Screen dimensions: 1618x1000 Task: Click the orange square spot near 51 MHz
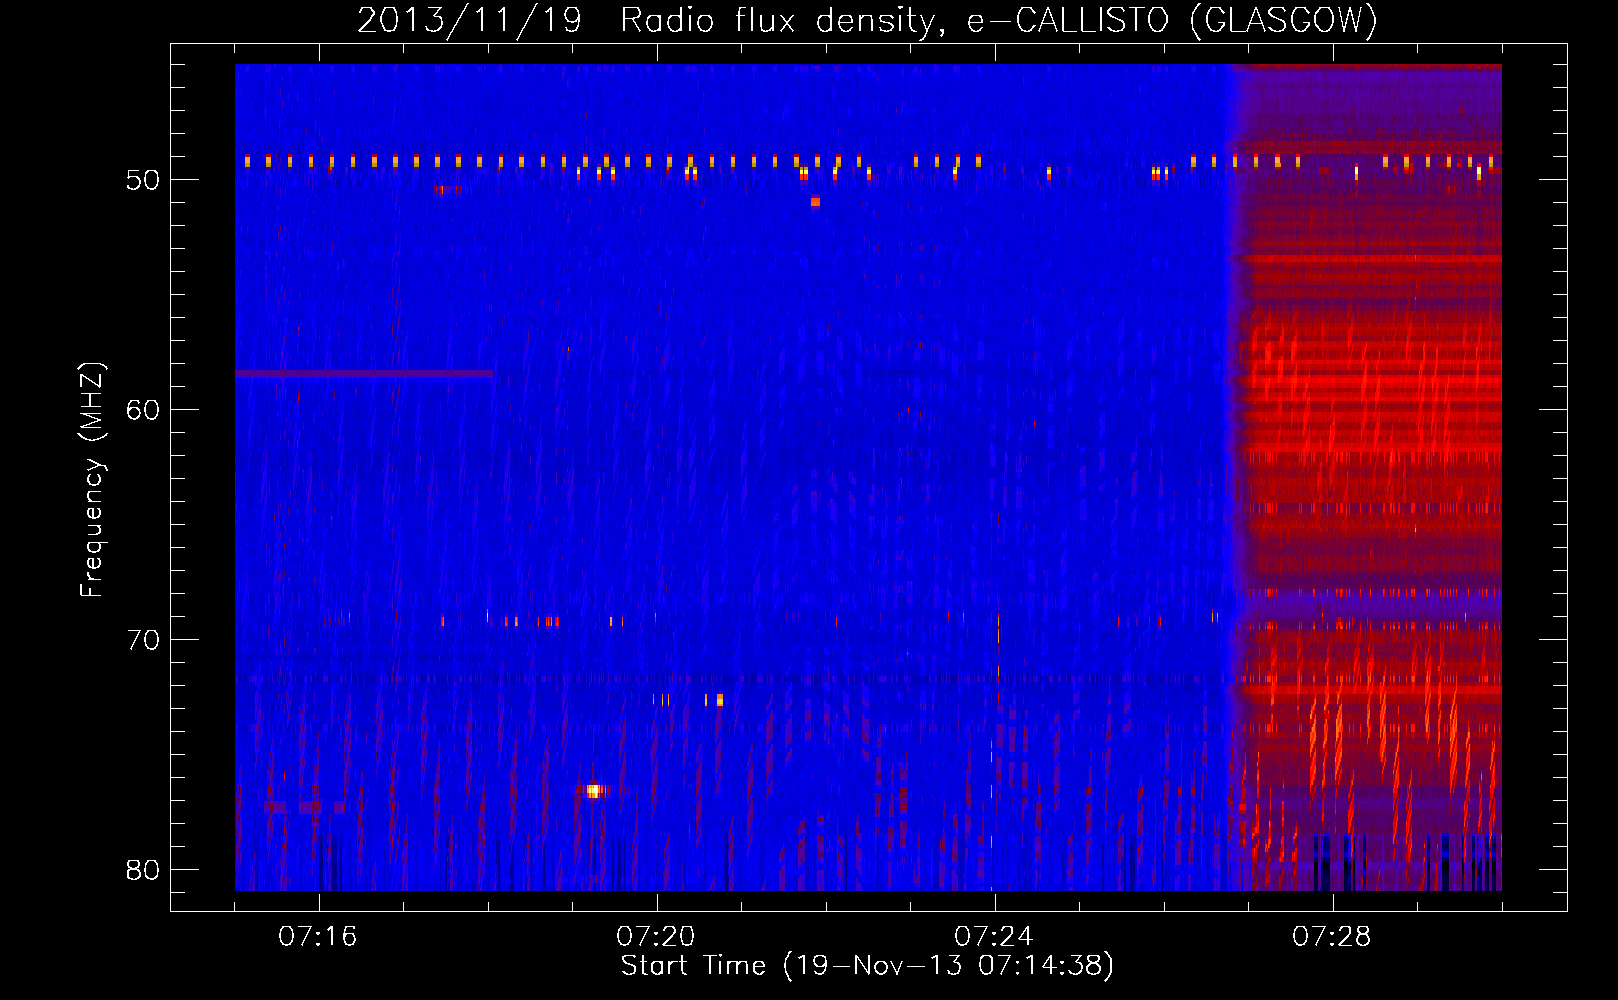[x=815, y=202]
